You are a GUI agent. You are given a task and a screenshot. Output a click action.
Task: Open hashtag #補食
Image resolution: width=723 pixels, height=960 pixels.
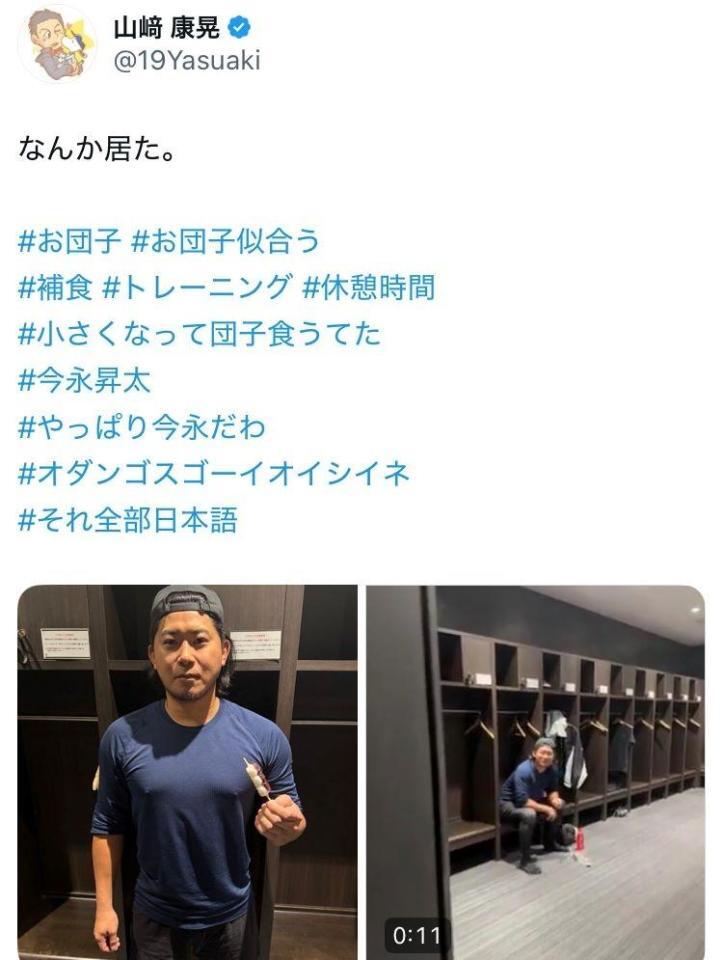tap(55, 287)
